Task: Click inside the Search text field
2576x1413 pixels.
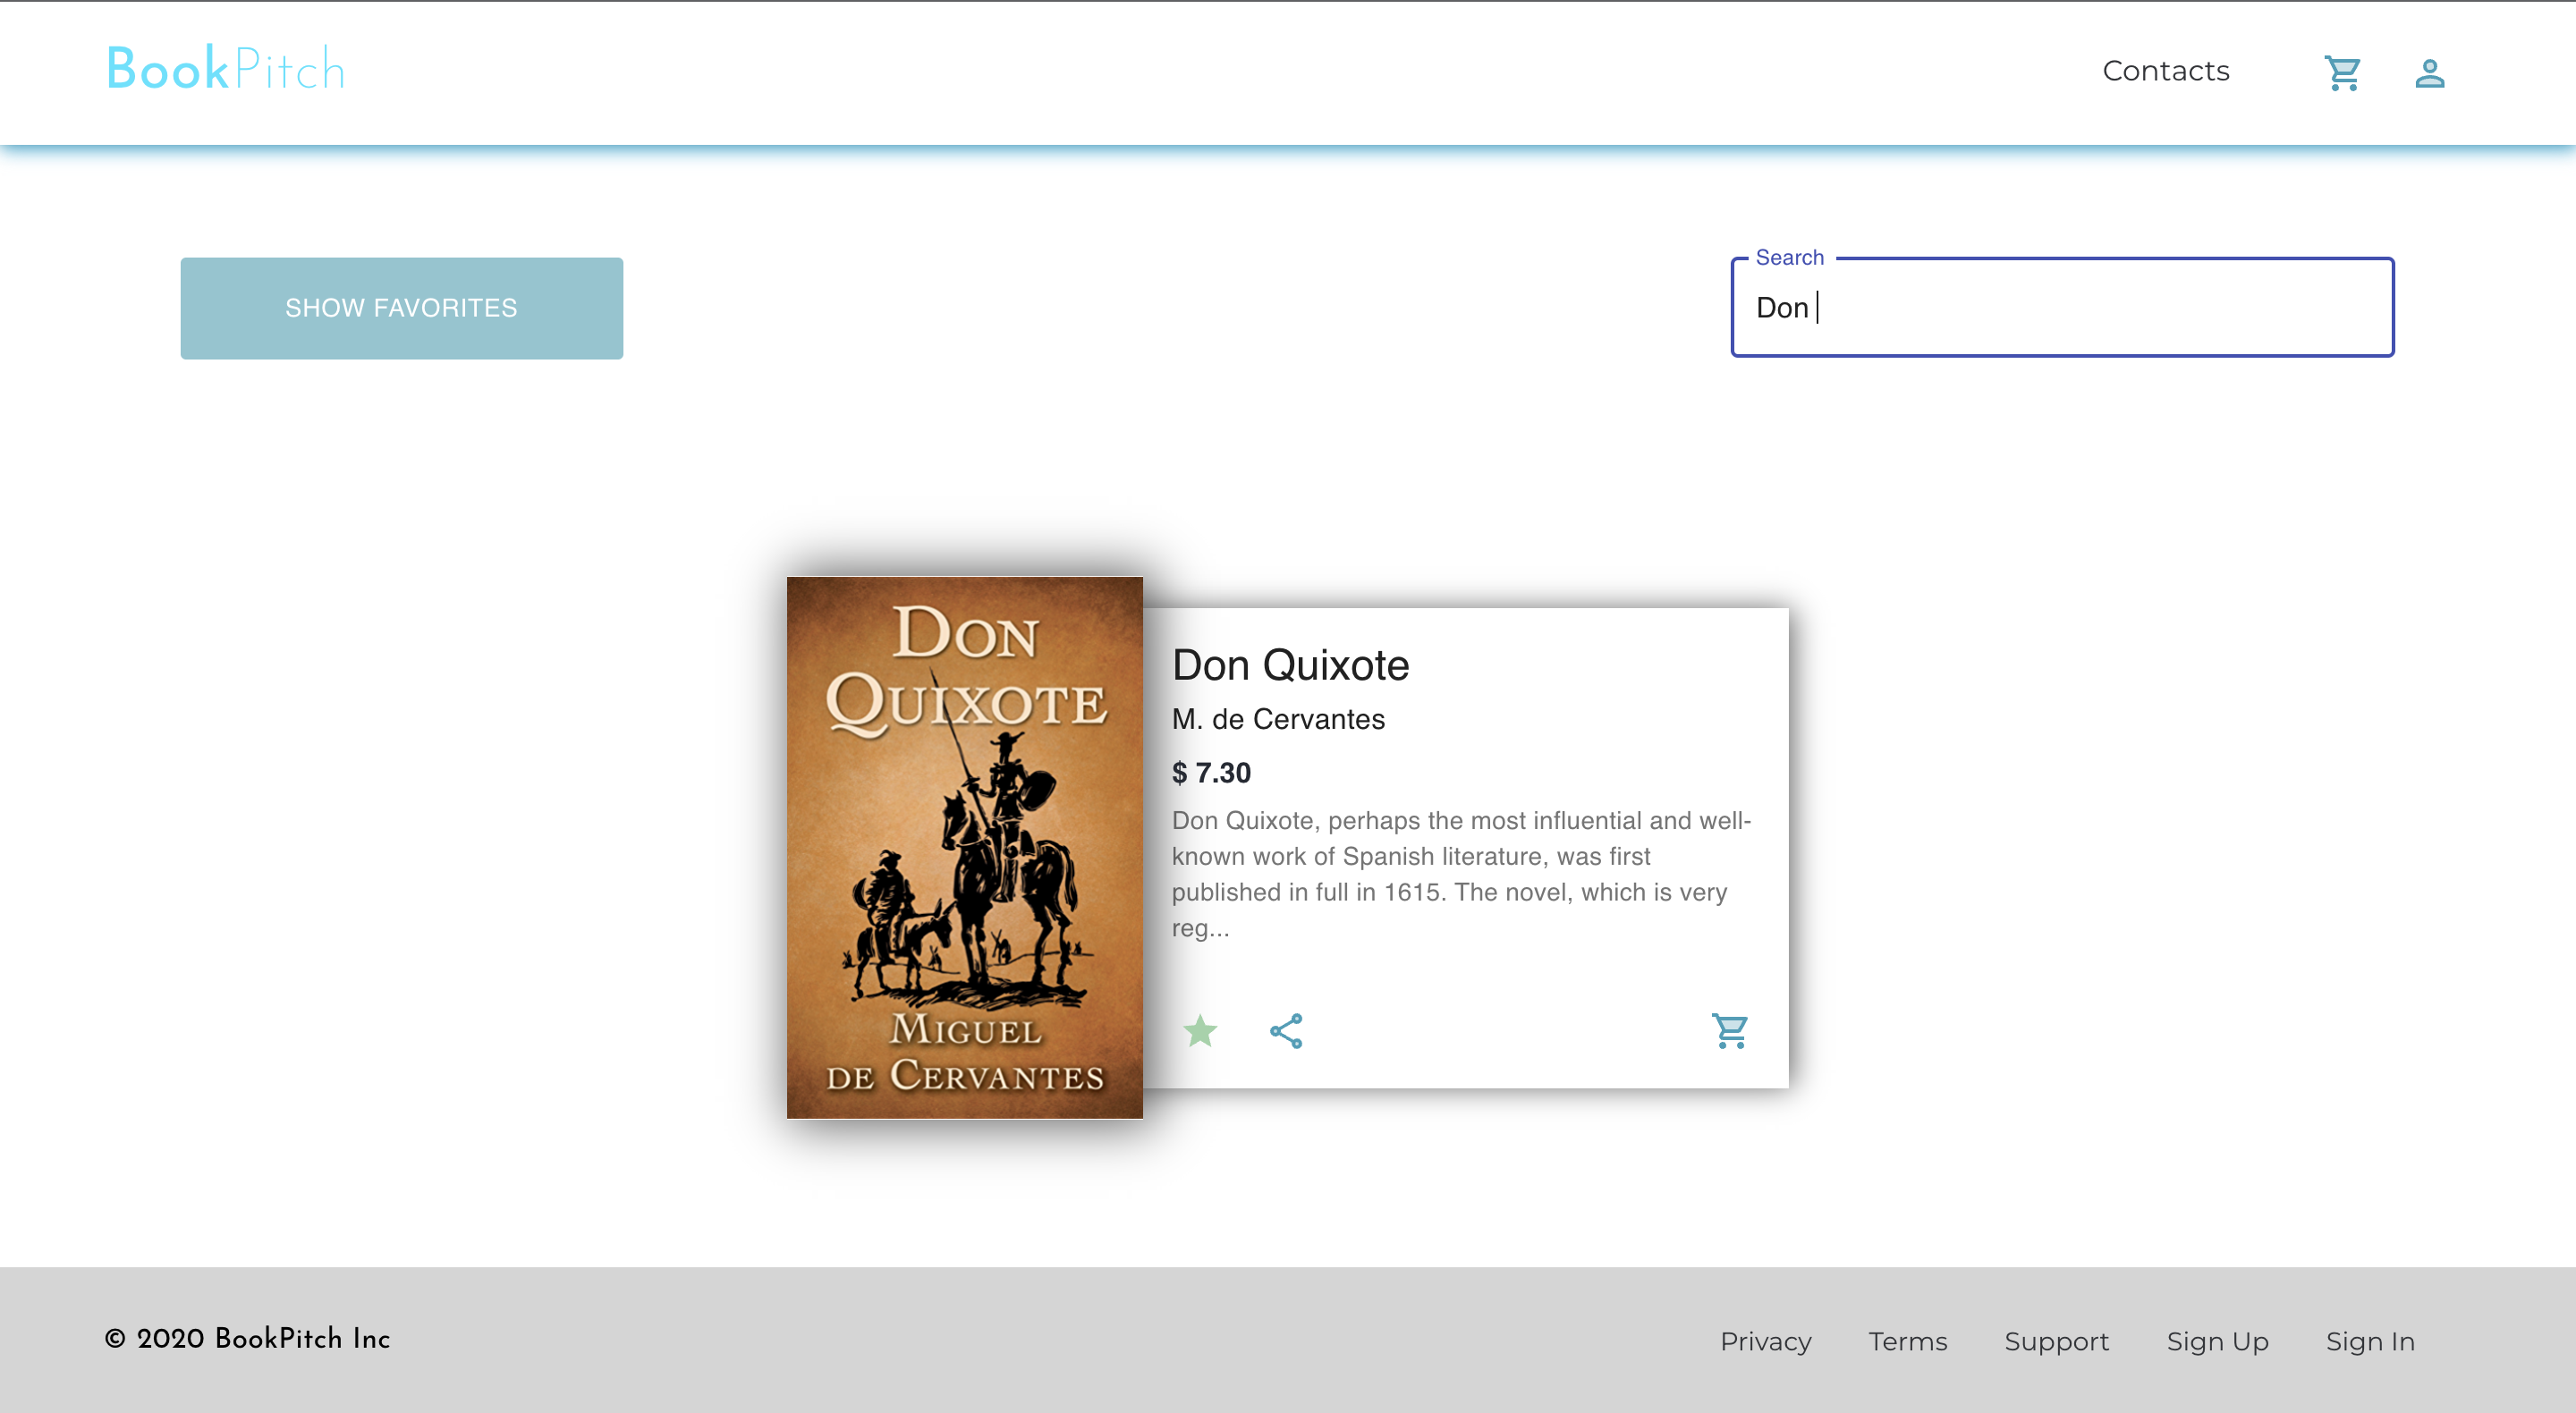Action: click(2061, 307)
